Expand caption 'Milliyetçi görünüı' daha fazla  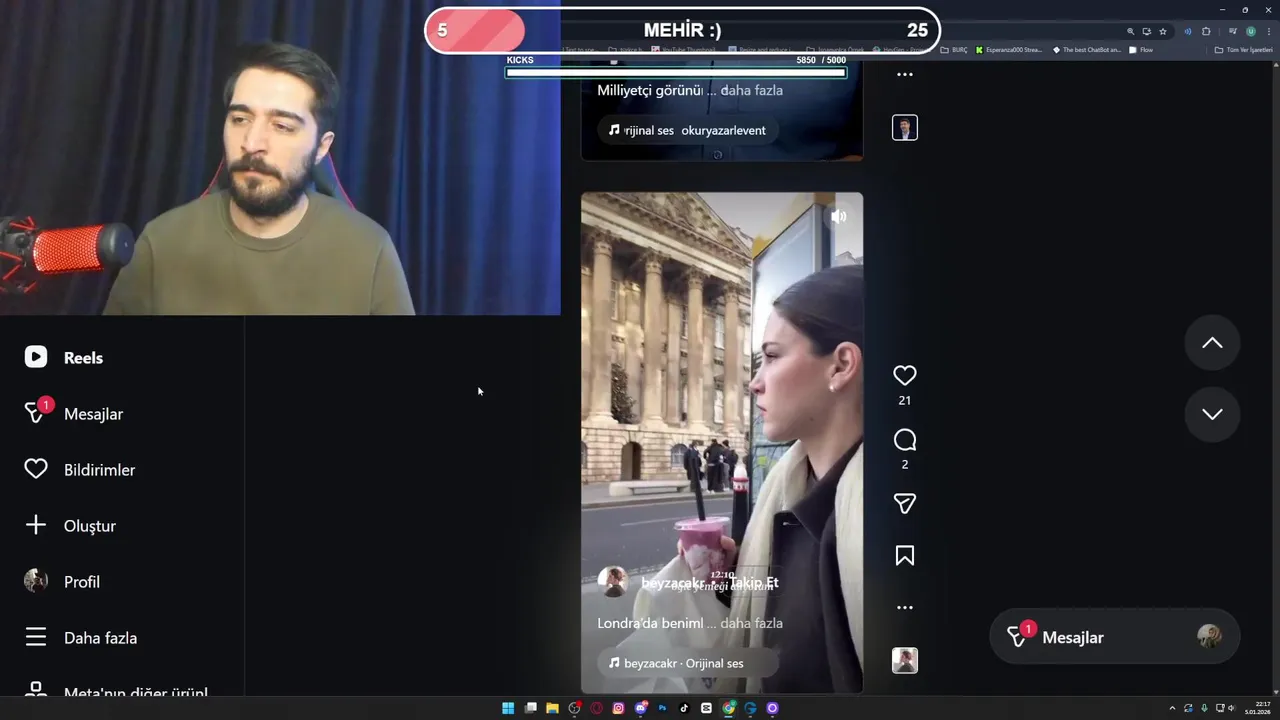click(x=751, y=90)
